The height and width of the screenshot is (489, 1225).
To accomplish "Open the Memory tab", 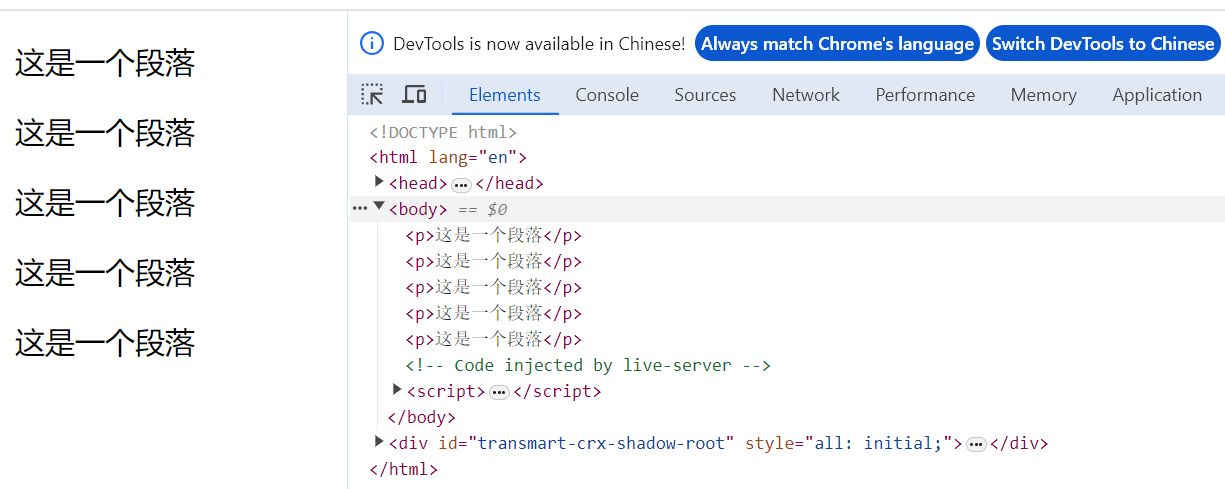I will point(1043,95).
